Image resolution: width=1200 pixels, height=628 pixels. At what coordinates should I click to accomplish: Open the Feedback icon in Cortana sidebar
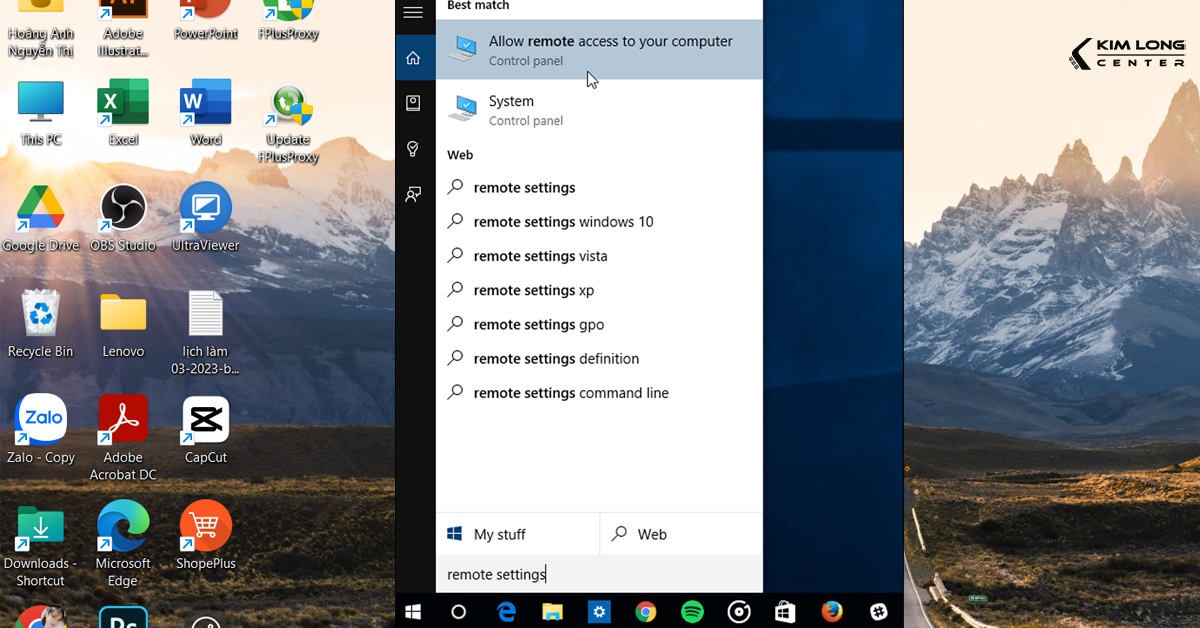(413, 193)
